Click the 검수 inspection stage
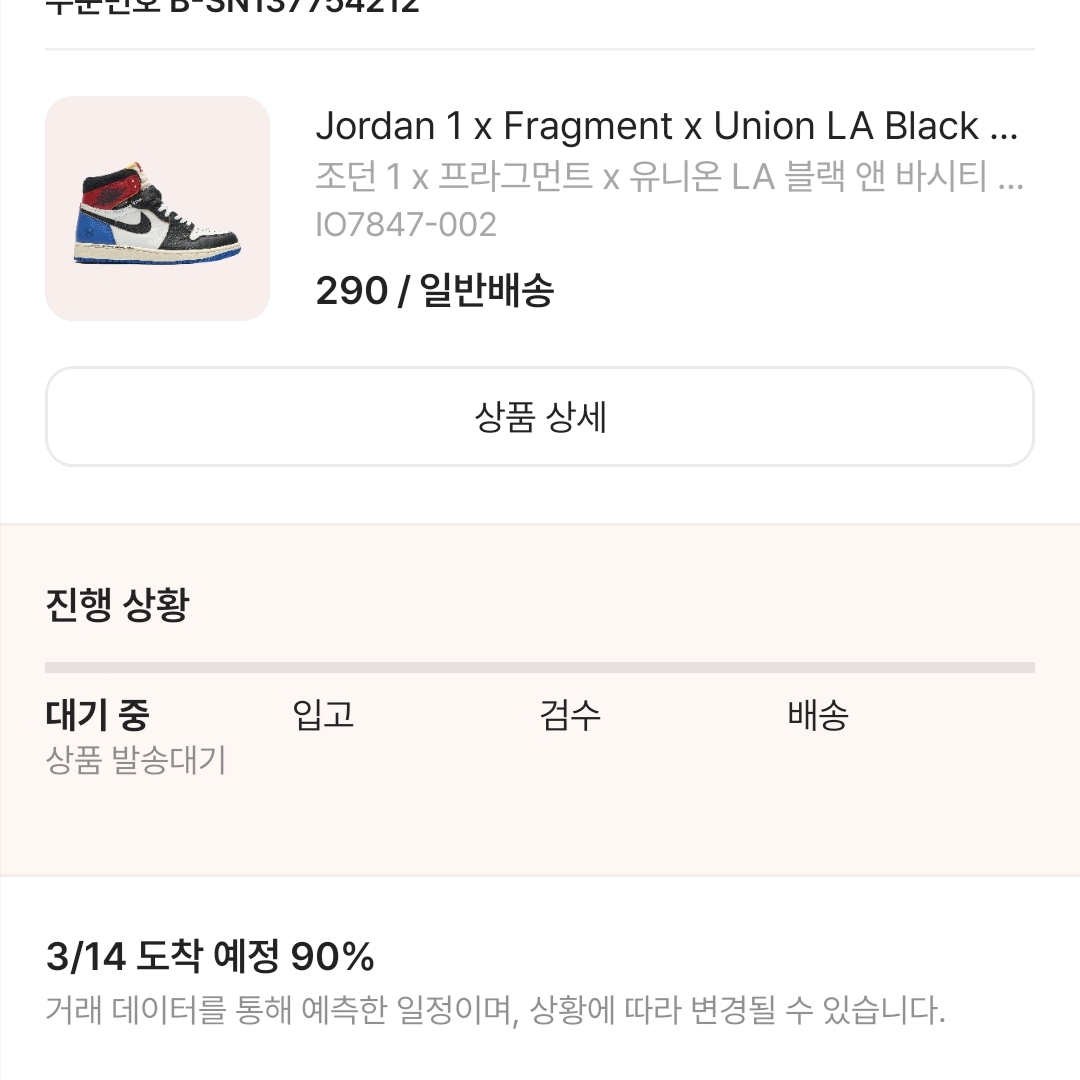The height and width of the screenshot is (1080, 1080). click(570, 715)
